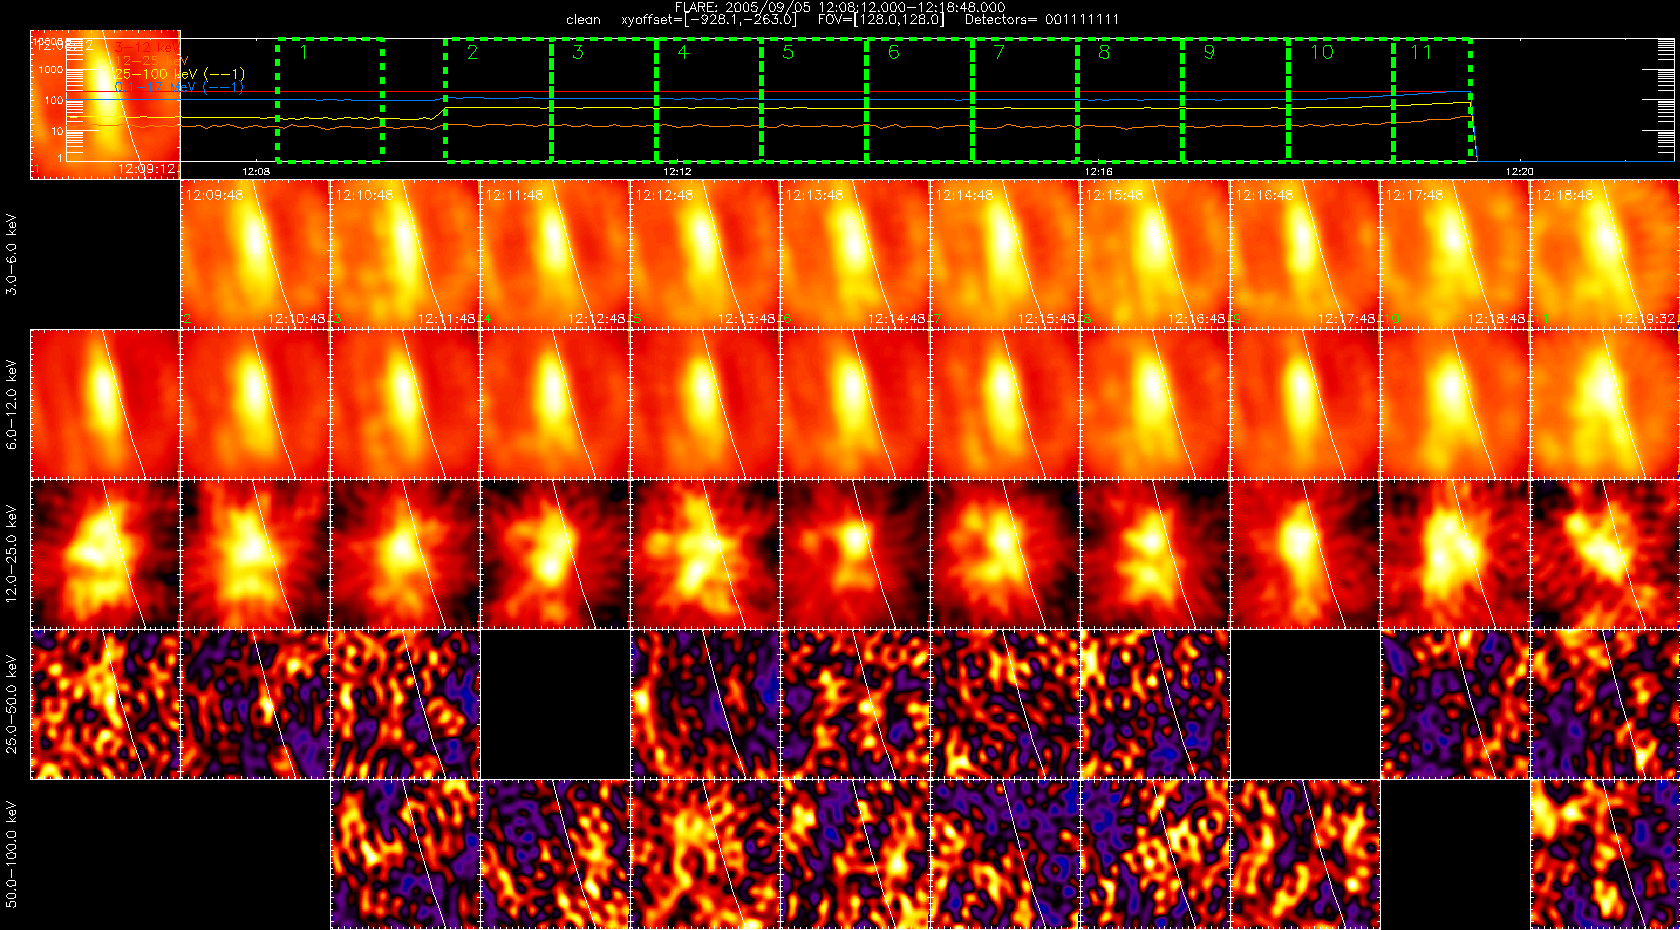Open the 3-6 keV image starting 12:09:48
The image size is (1680, 930).
255,255
